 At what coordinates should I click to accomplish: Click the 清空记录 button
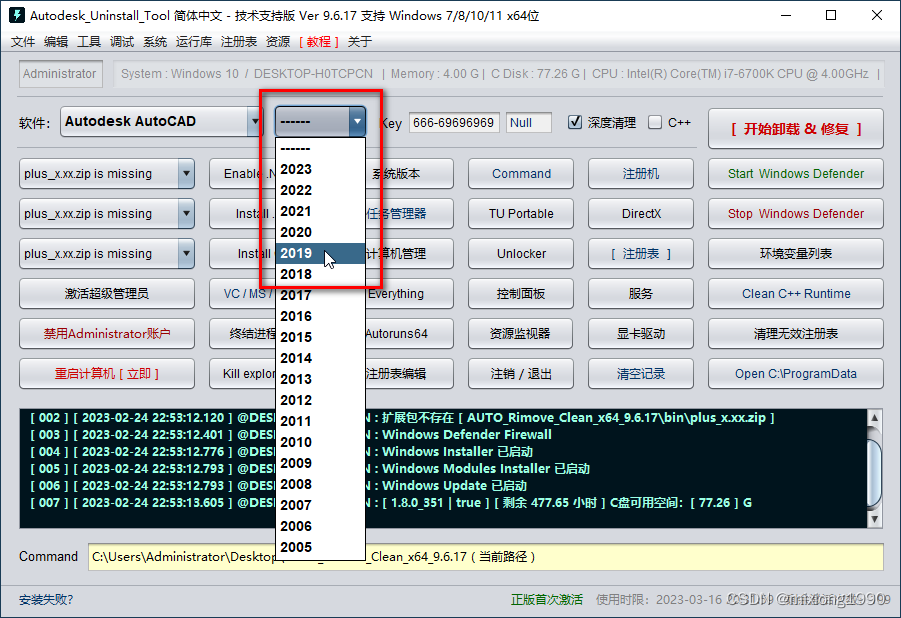[641, 374]
